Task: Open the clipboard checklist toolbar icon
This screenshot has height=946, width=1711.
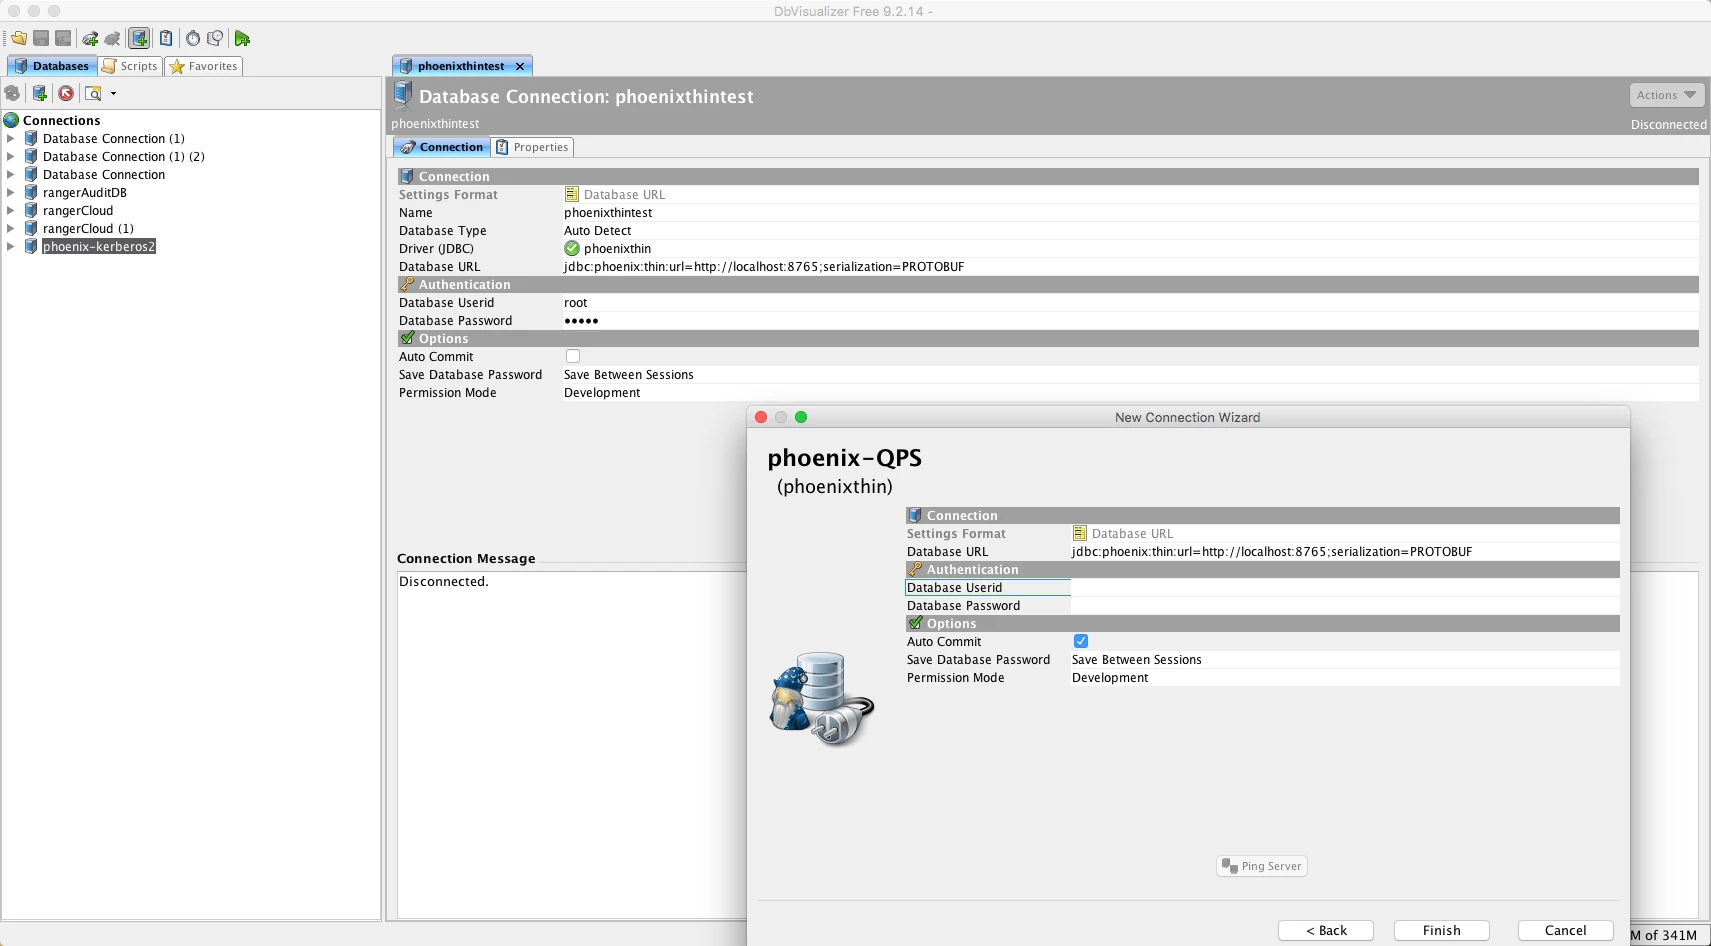Action: 166,38
